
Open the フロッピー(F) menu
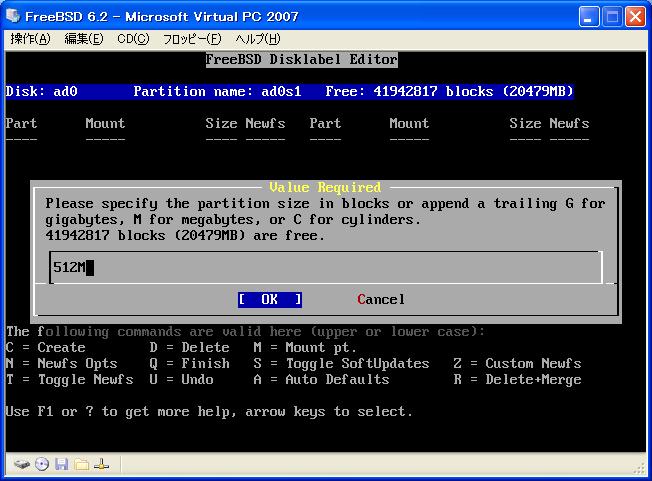(x=192, y=39)
